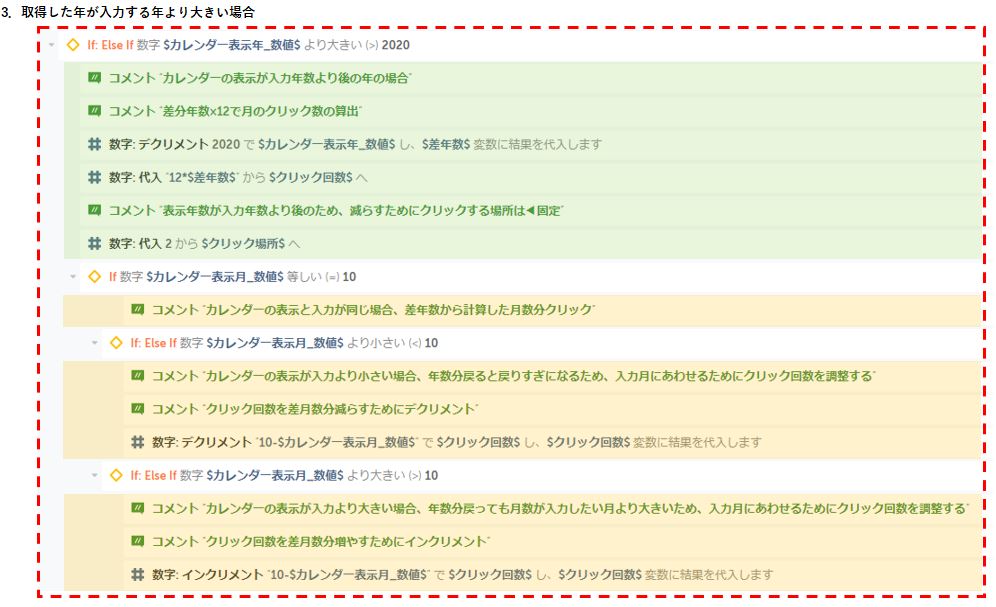Click comment icon of '差分年数x12で月のクリック数の算出'
This screenshot has width=996, height=607.
(94, 110)
